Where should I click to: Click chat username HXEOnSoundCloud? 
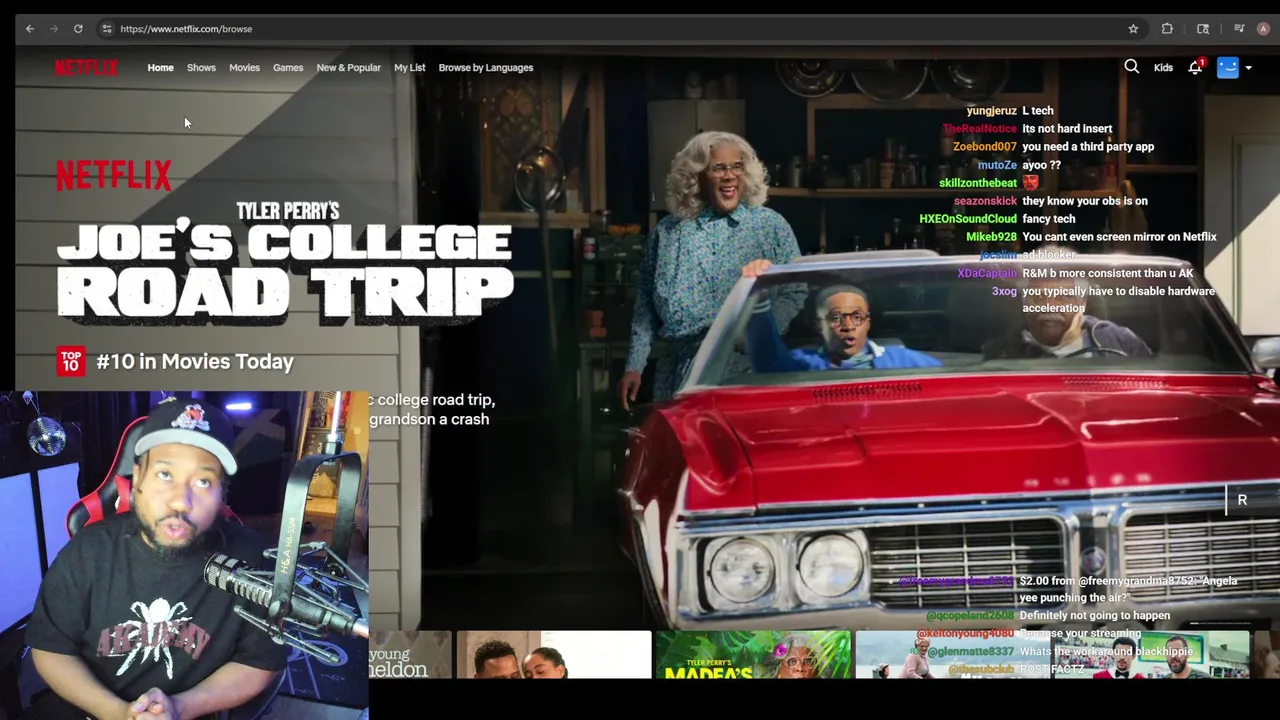[968, 219]
